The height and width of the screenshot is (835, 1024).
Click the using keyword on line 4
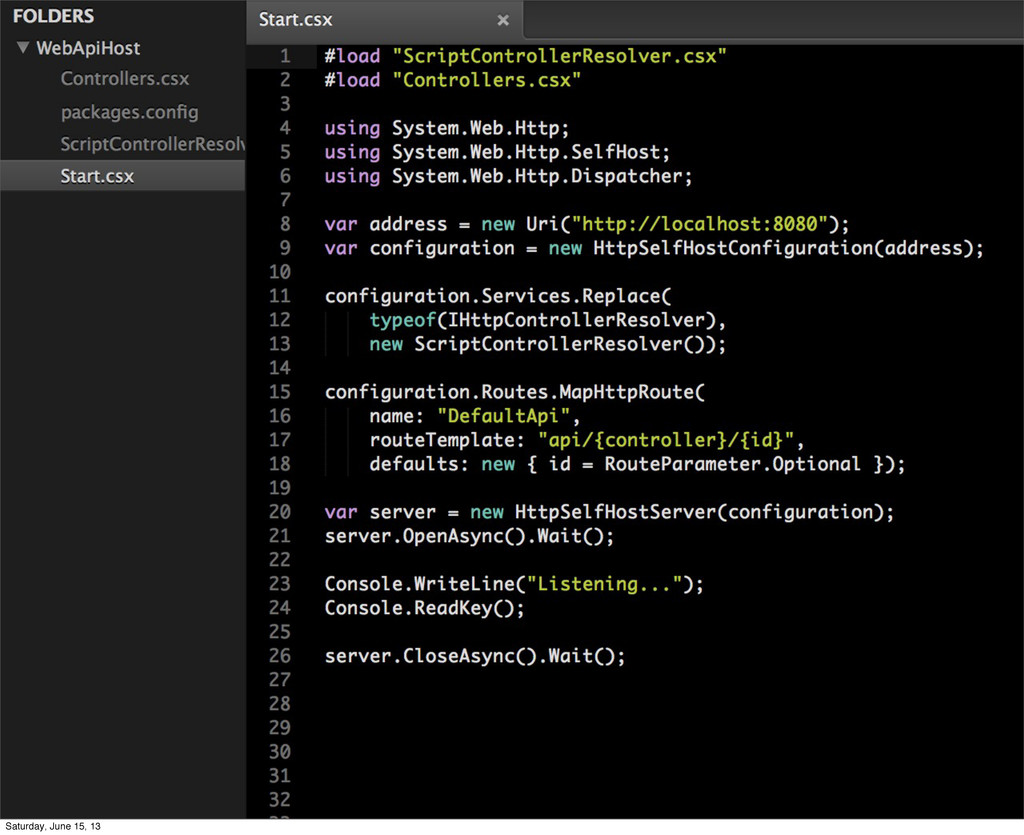tap(352, 129)
